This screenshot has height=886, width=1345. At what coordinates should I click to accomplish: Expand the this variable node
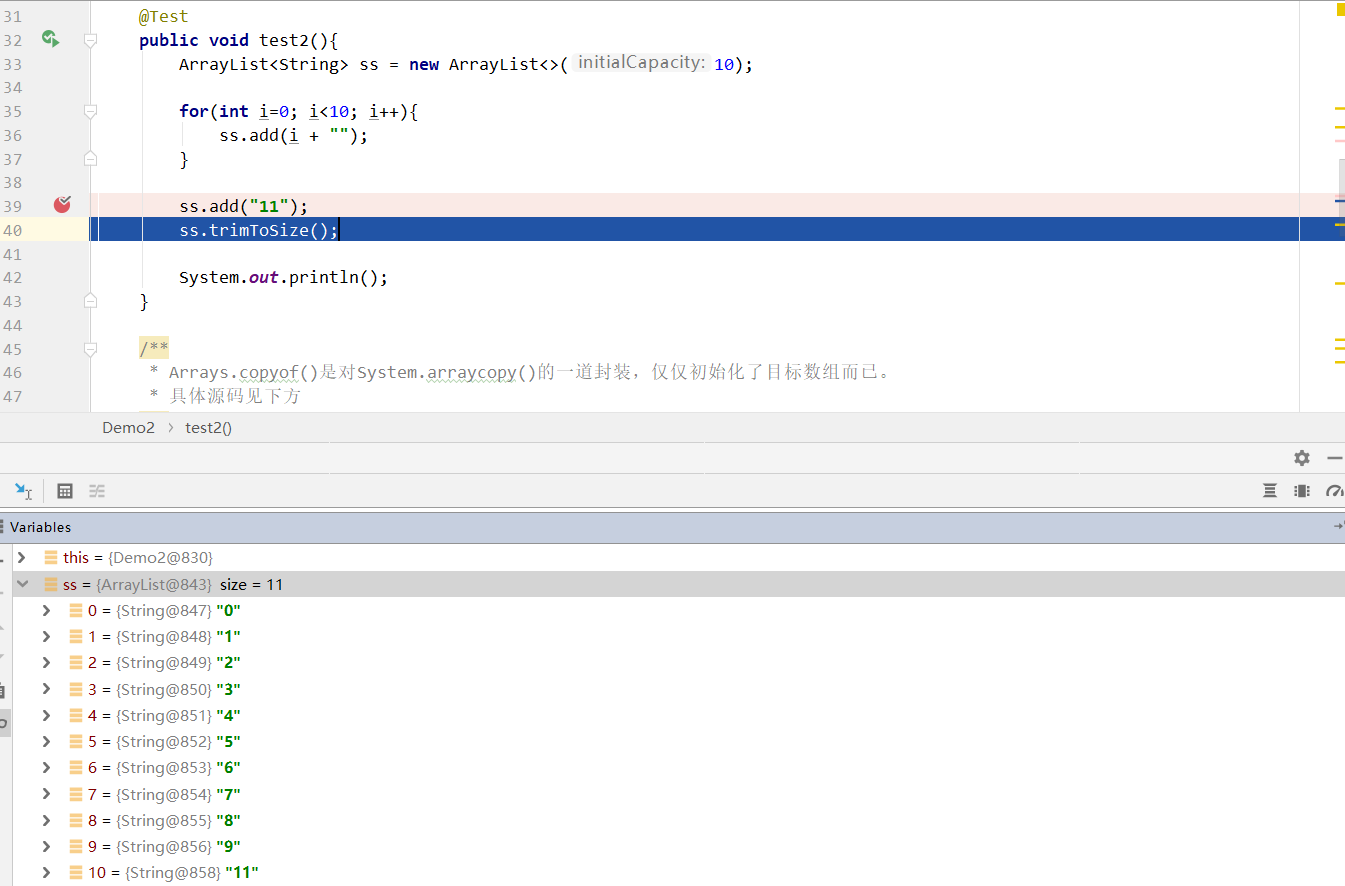click(22, 557)
